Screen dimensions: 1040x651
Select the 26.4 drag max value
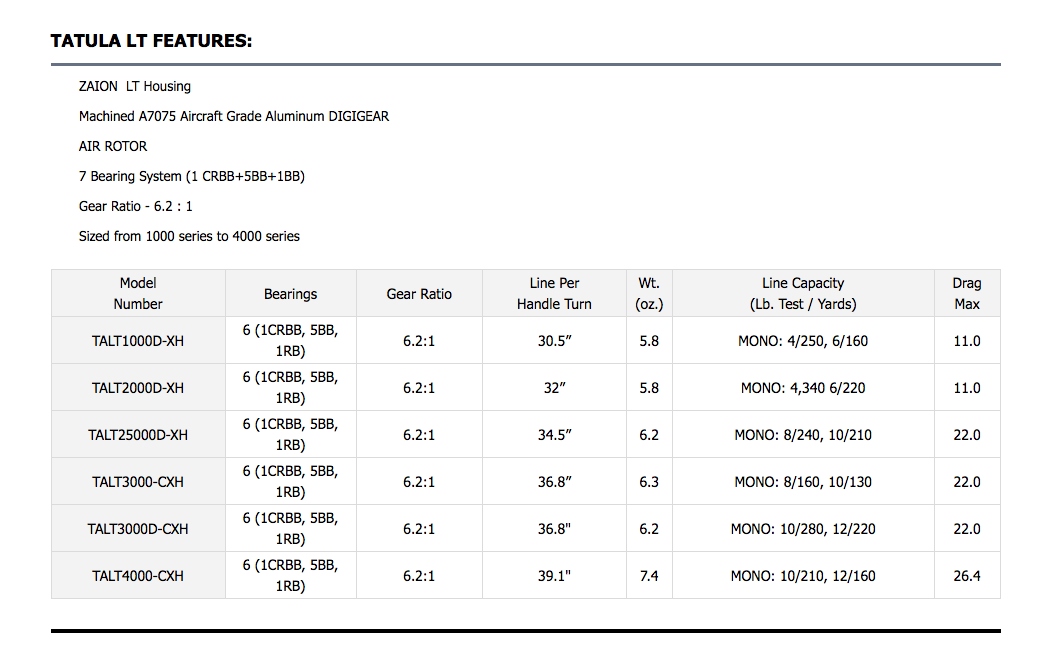pos(967,576)
